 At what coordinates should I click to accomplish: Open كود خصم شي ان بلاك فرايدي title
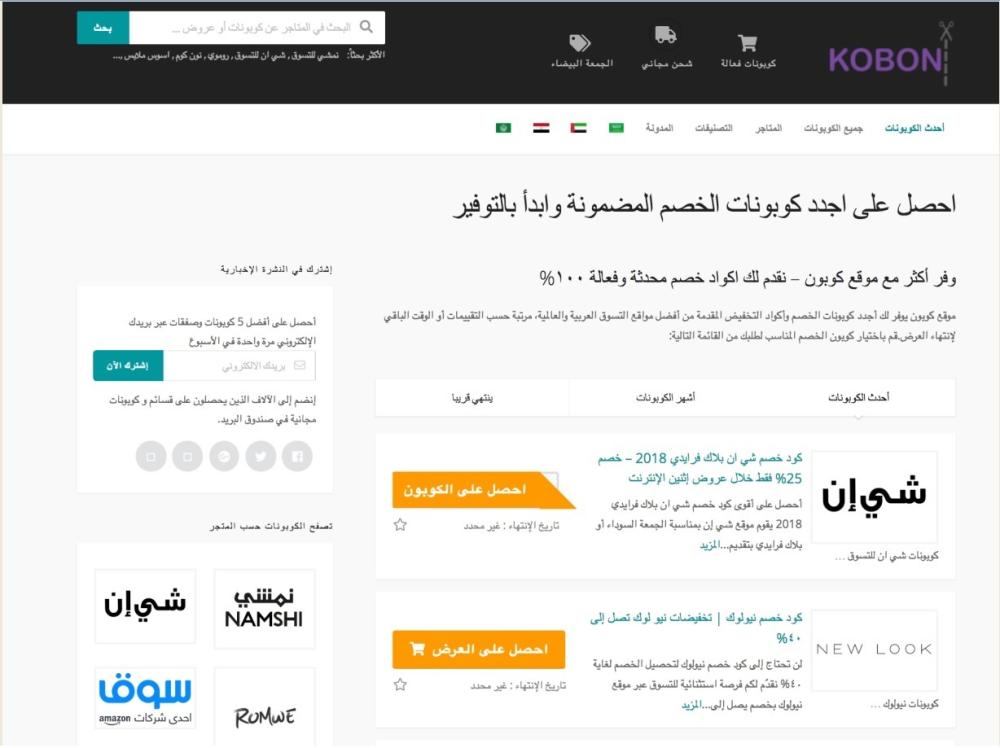pos(700,468)
